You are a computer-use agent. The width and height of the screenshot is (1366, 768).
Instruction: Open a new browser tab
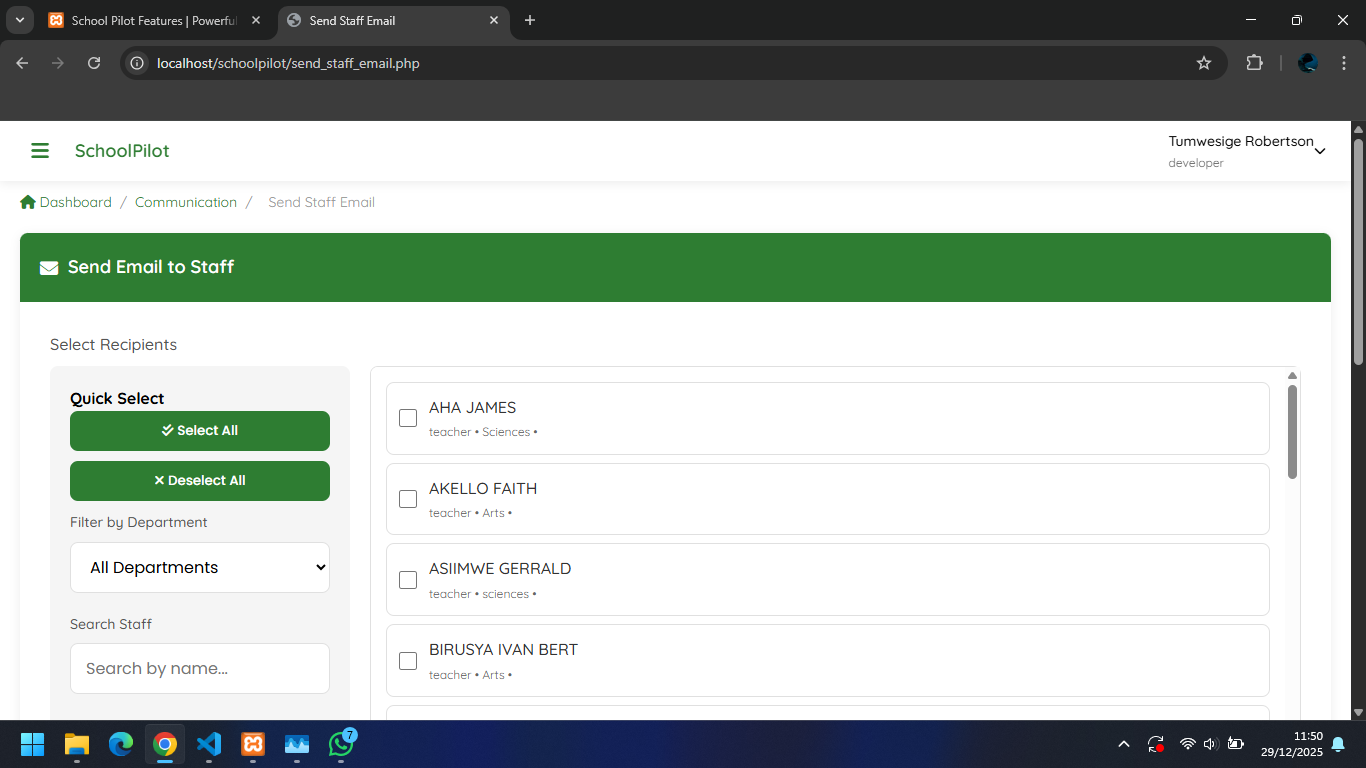pyautogui.click(x=530, y=20)
